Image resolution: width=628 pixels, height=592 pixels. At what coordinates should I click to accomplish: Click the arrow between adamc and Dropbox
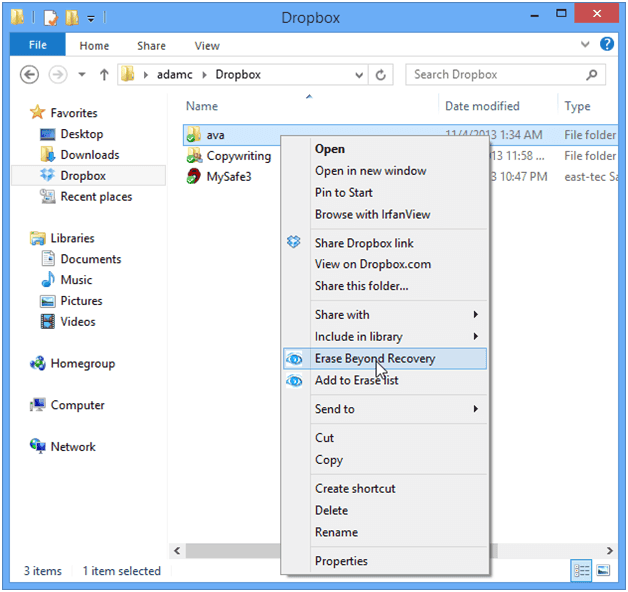[x=205, y=75]
